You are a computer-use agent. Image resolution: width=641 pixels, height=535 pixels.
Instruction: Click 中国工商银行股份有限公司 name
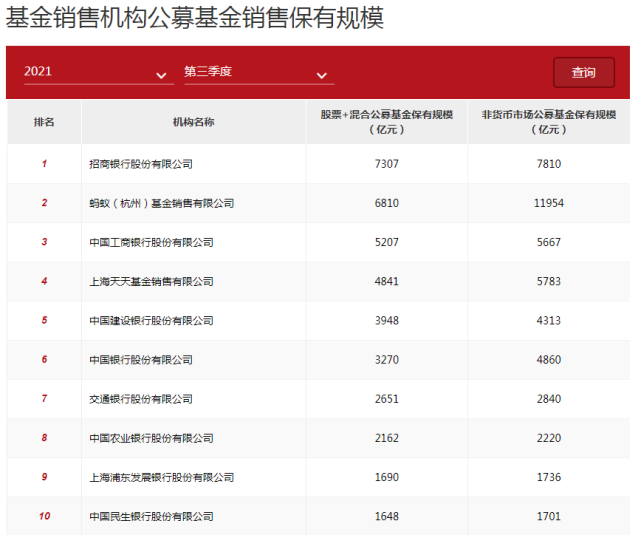click(x=151, y=242)
